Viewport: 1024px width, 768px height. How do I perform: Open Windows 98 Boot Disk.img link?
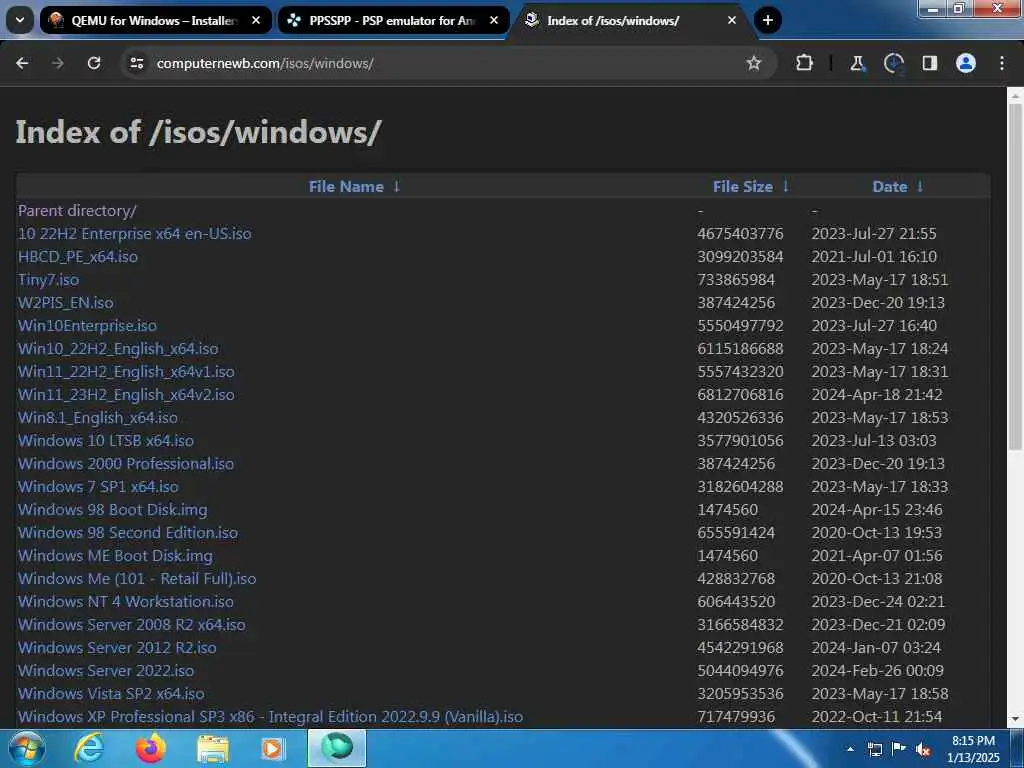pyautogui.click(x=112, y=509)
